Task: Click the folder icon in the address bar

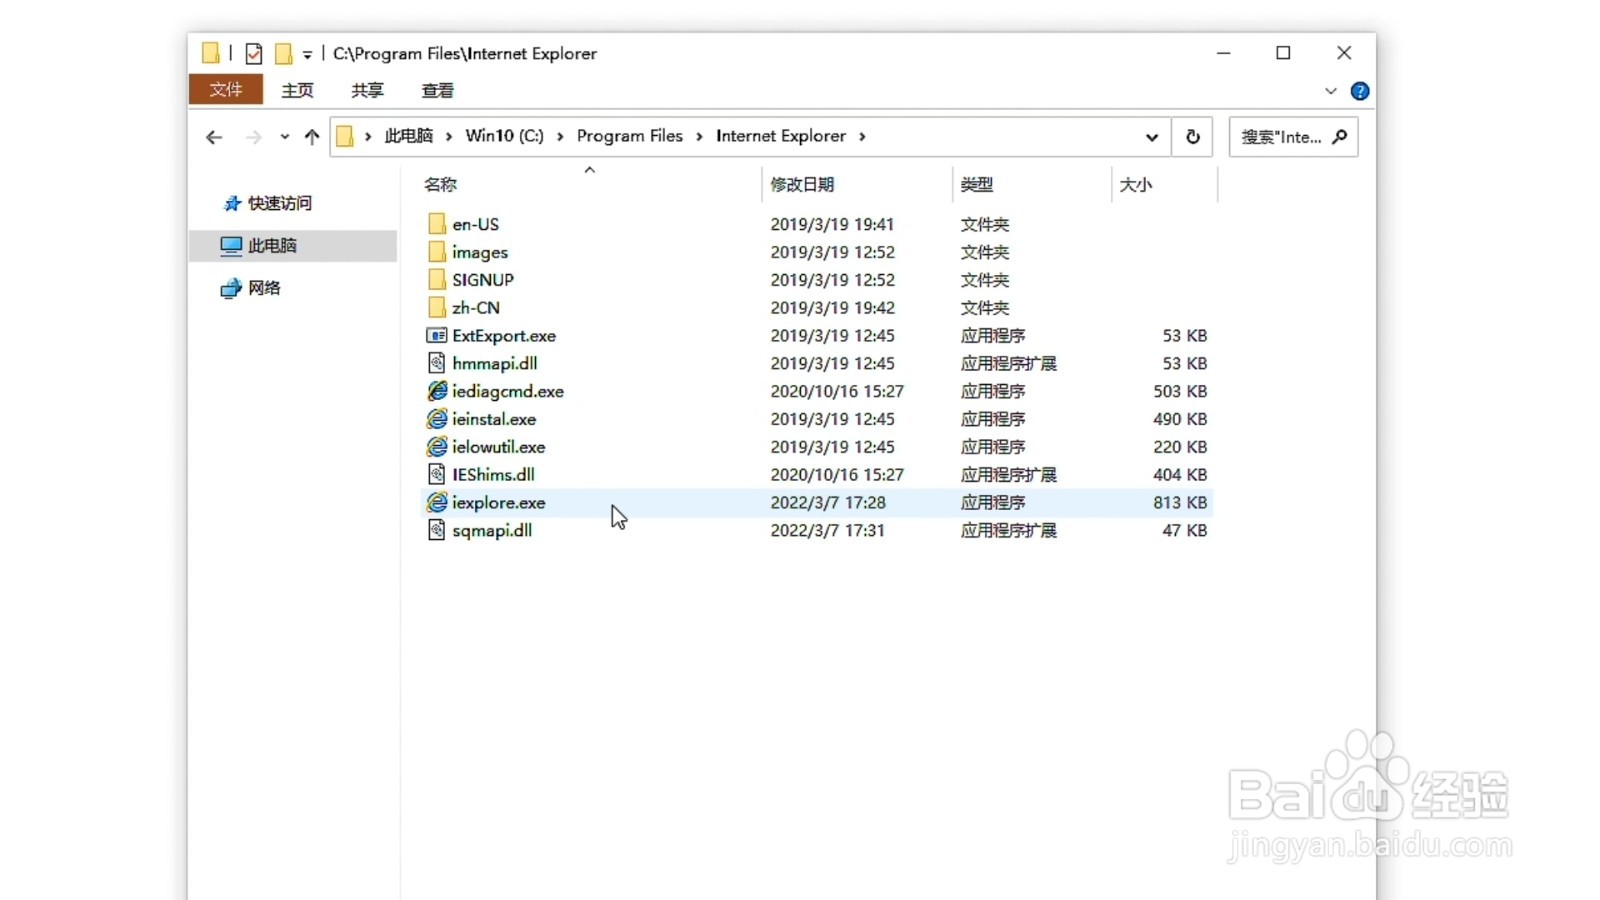Action: coord(345,136)
